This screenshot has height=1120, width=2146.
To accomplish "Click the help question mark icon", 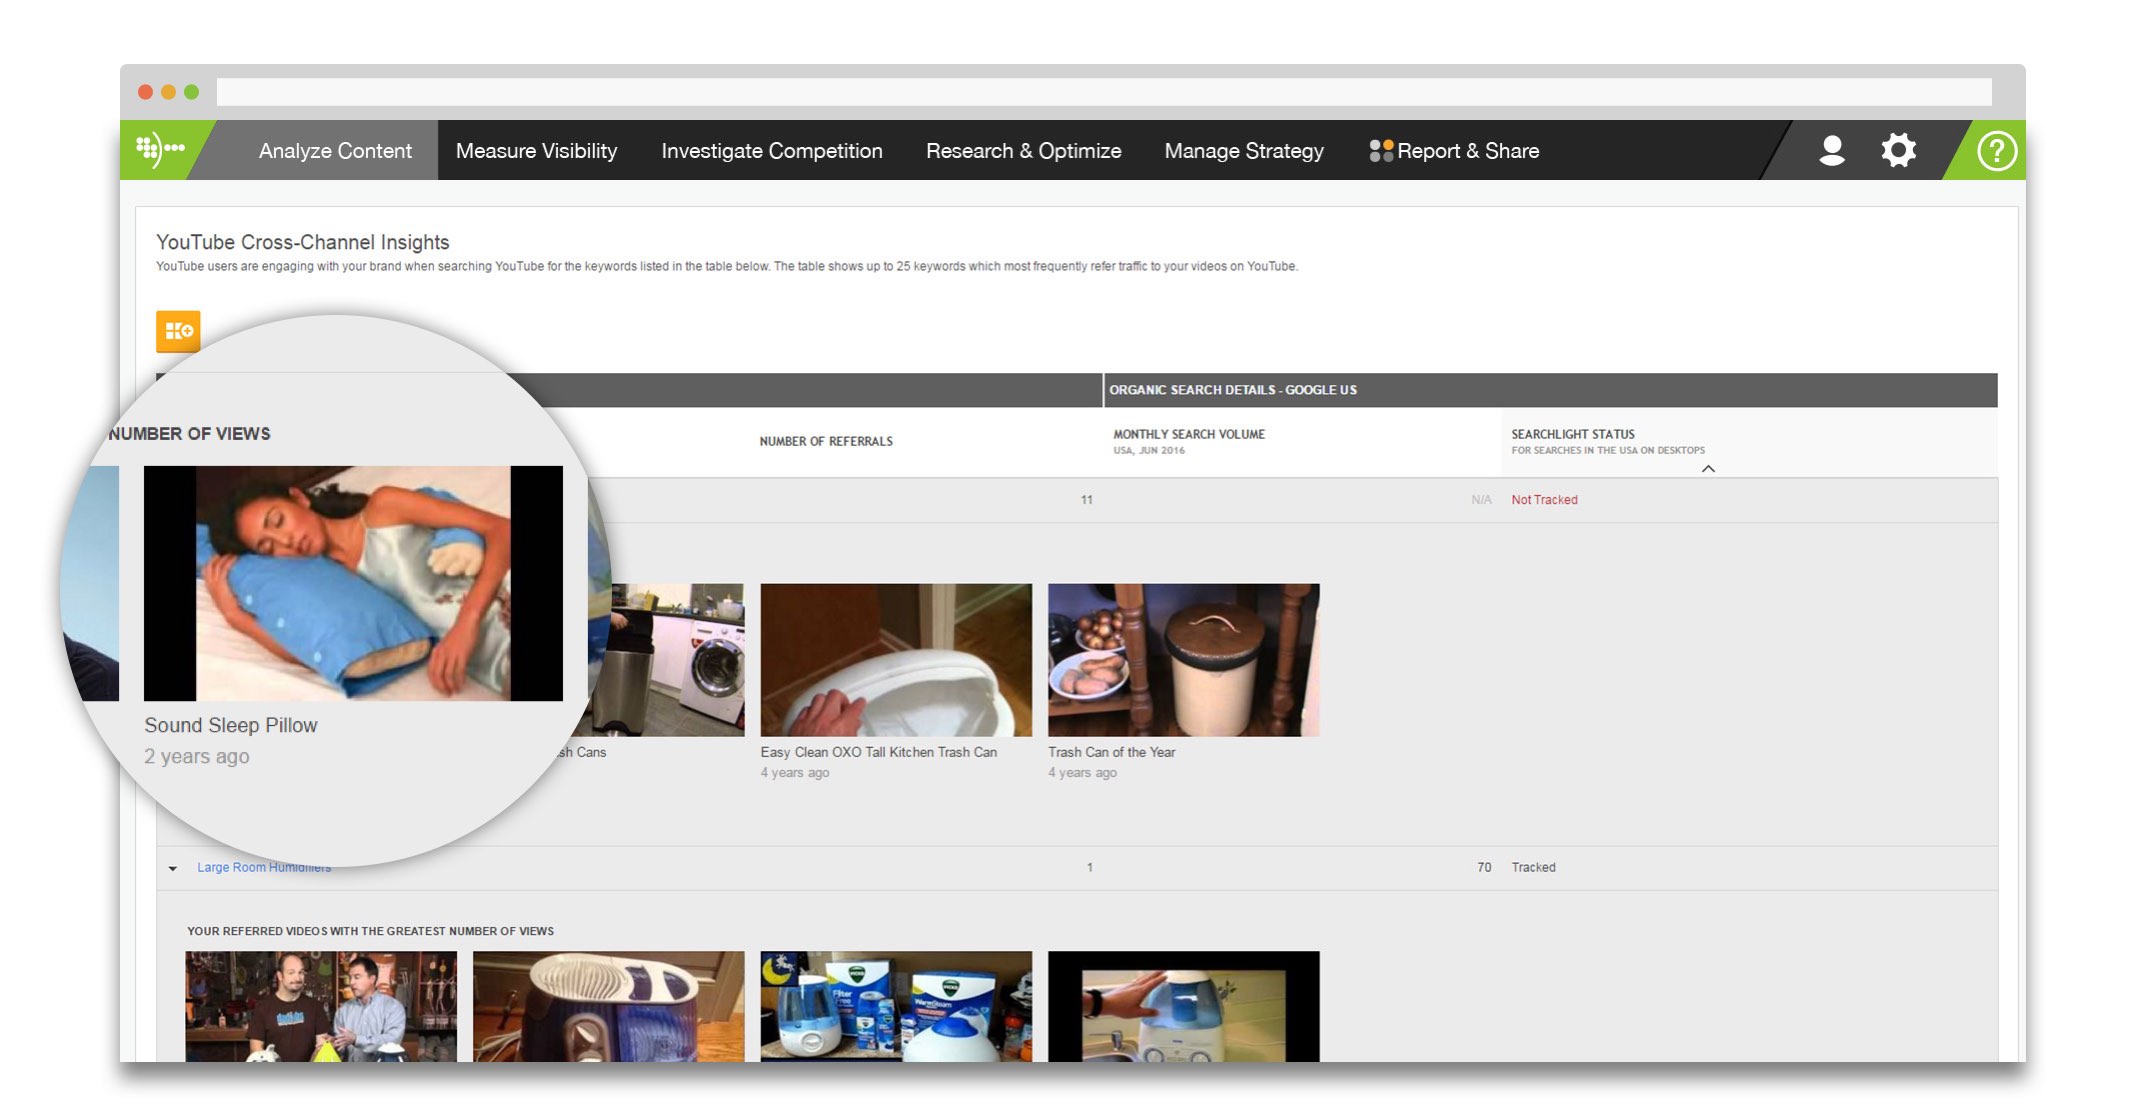I will [1996, 151].
